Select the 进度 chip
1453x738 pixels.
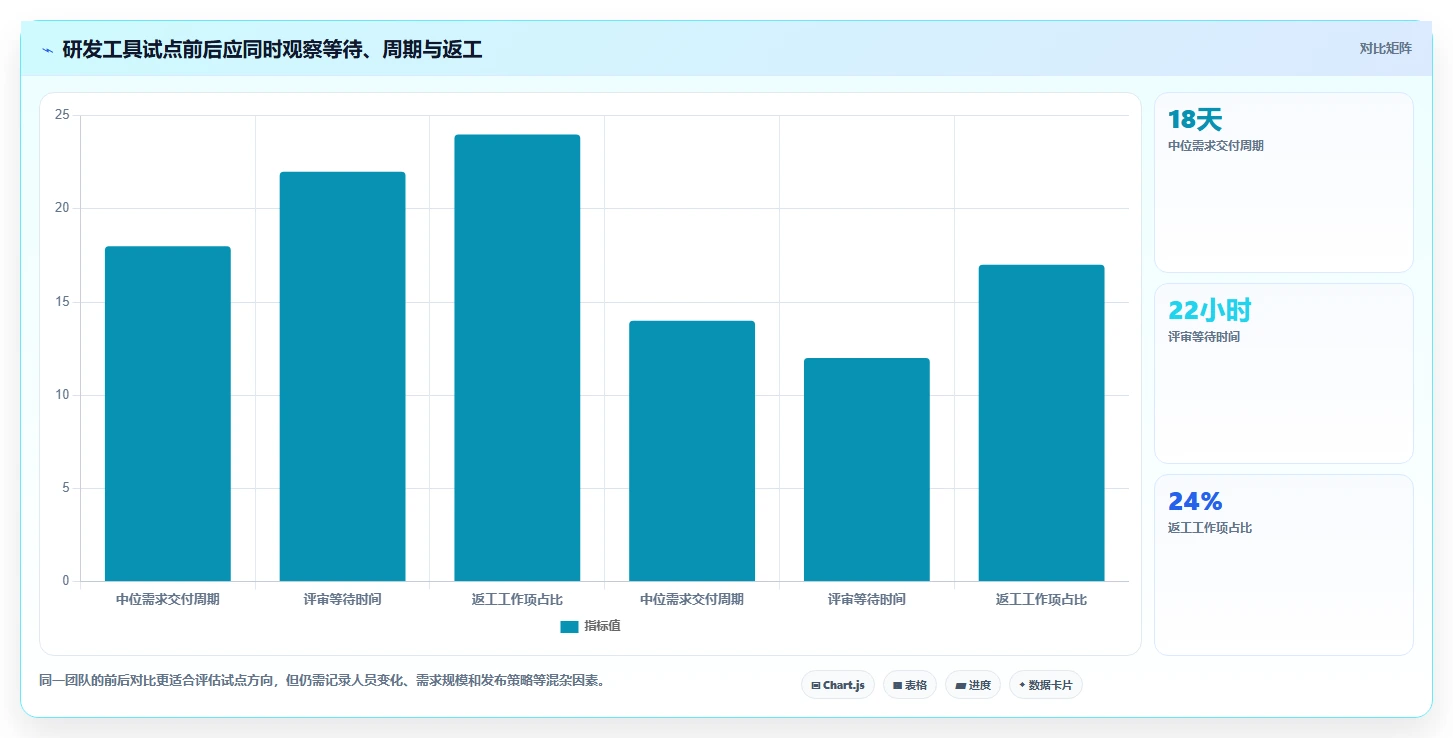coord(973,685)
